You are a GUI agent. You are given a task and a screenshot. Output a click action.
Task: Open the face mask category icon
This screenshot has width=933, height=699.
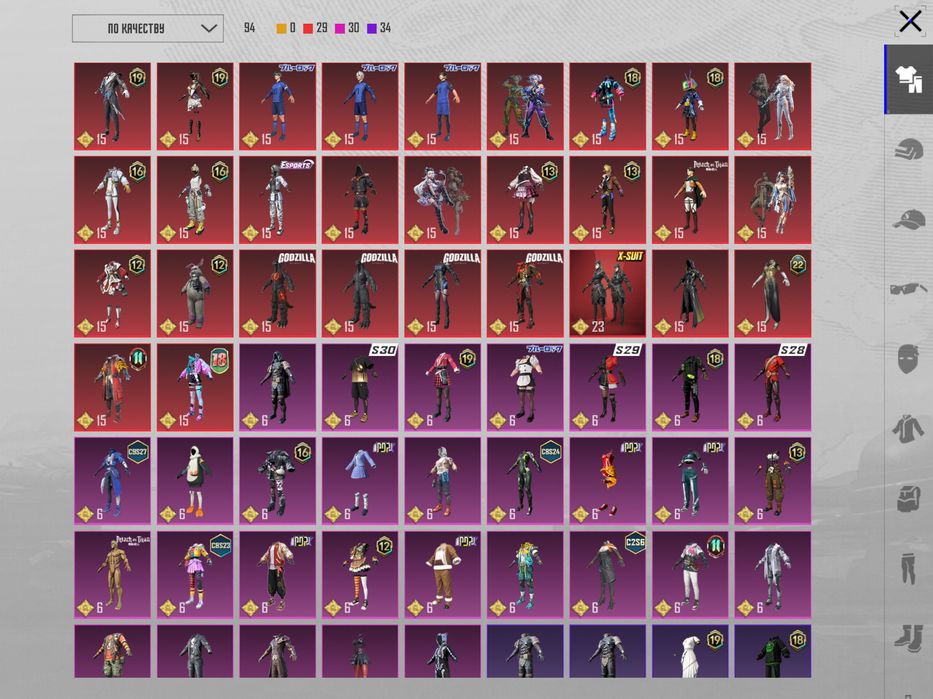[x=909, y=359]
